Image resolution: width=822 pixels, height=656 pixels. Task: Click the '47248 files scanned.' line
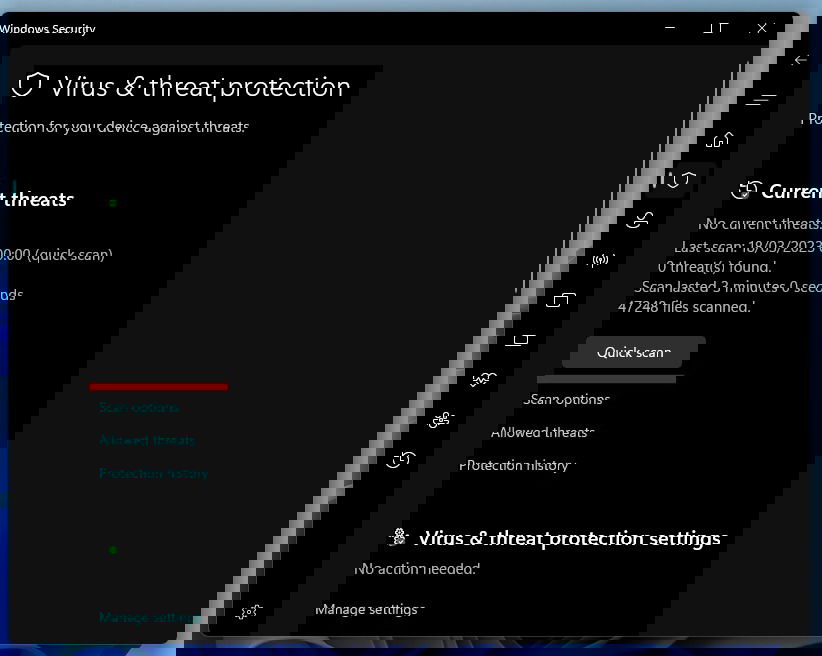[x=686, y=307]
